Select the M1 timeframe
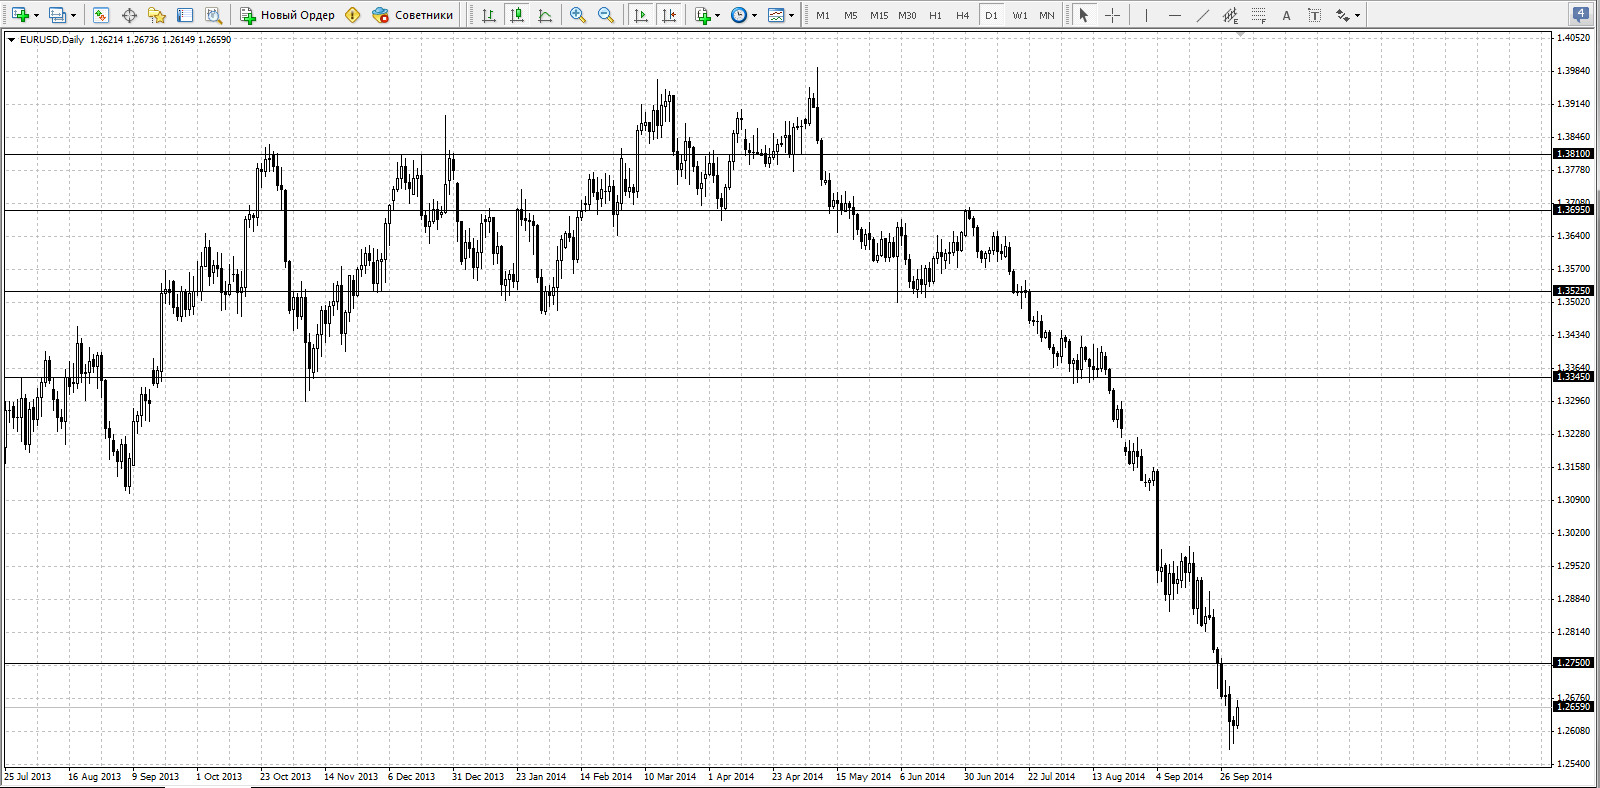Screen dimensions: 1600x788 (x=823, y=15)
